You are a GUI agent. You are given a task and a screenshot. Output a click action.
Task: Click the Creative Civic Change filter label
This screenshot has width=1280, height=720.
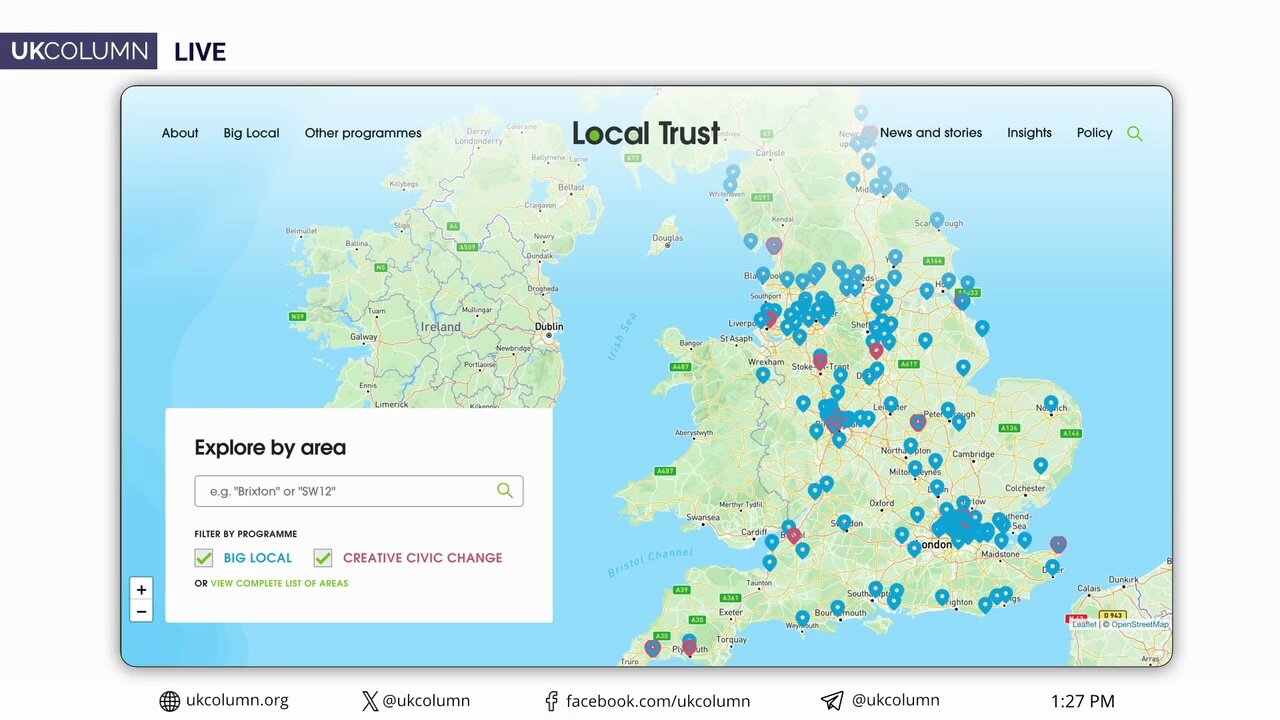click(422, 558)
